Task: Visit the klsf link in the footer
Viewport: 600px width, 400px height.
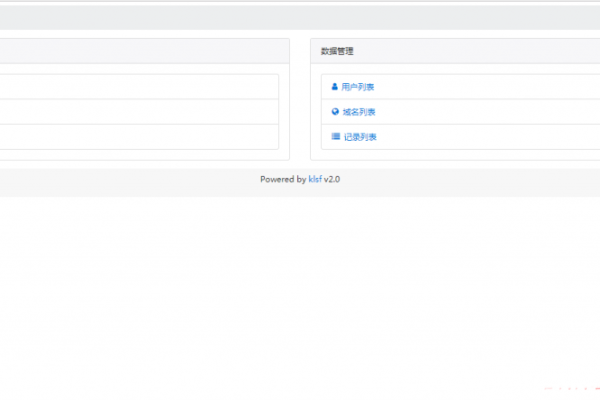Action: pyautogui.click(x=315, y=180)
